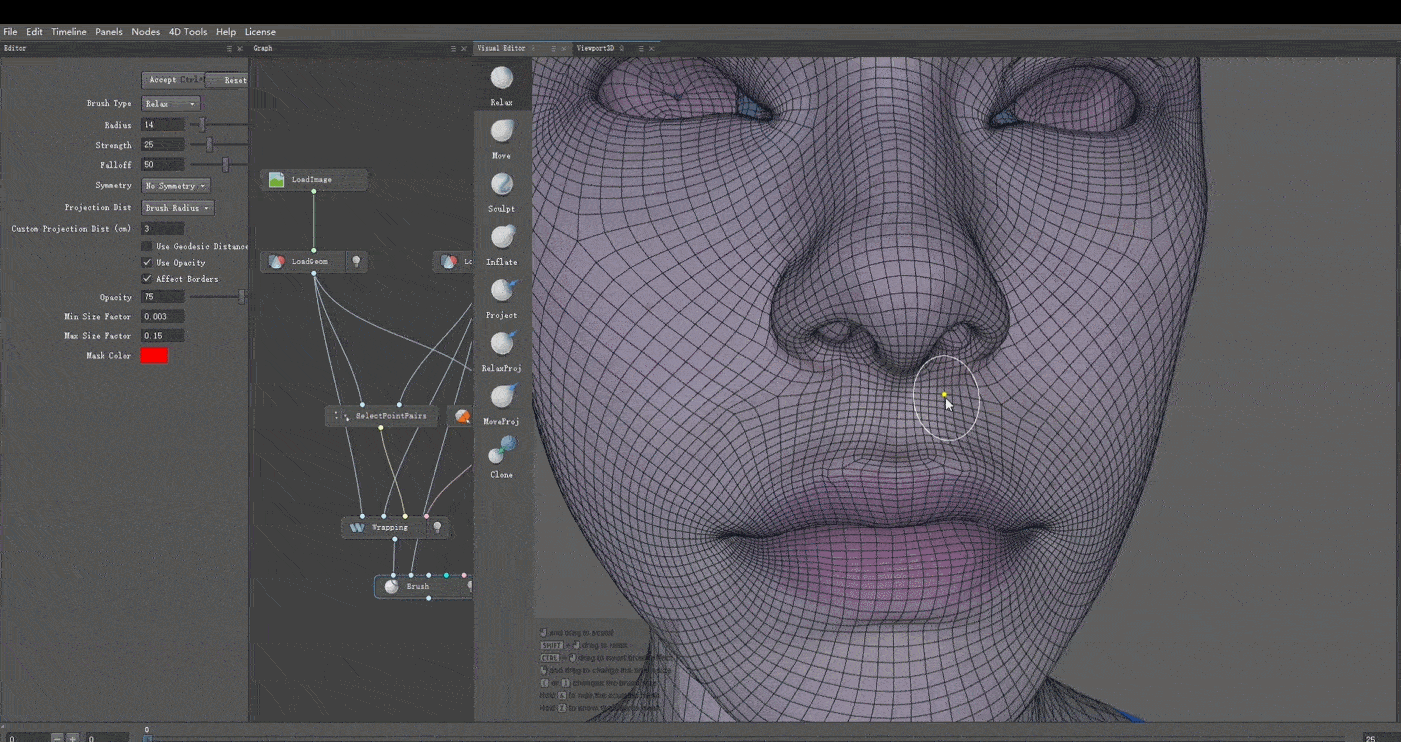The width and height of the screenshot is (1401, 742).
Task: Uncheck Affect Borders checkbox
Action: [x=147, y=278]
